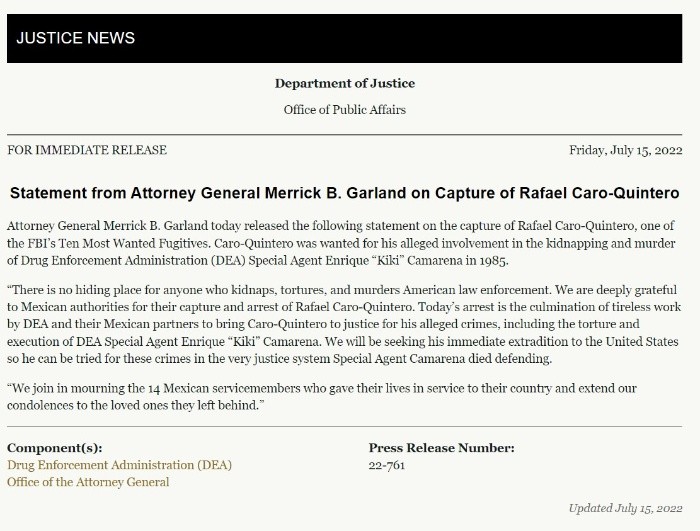Click the Press Release Number label
Image resolution: width=700 pixels, height=531 pixels.
[441, 448]
